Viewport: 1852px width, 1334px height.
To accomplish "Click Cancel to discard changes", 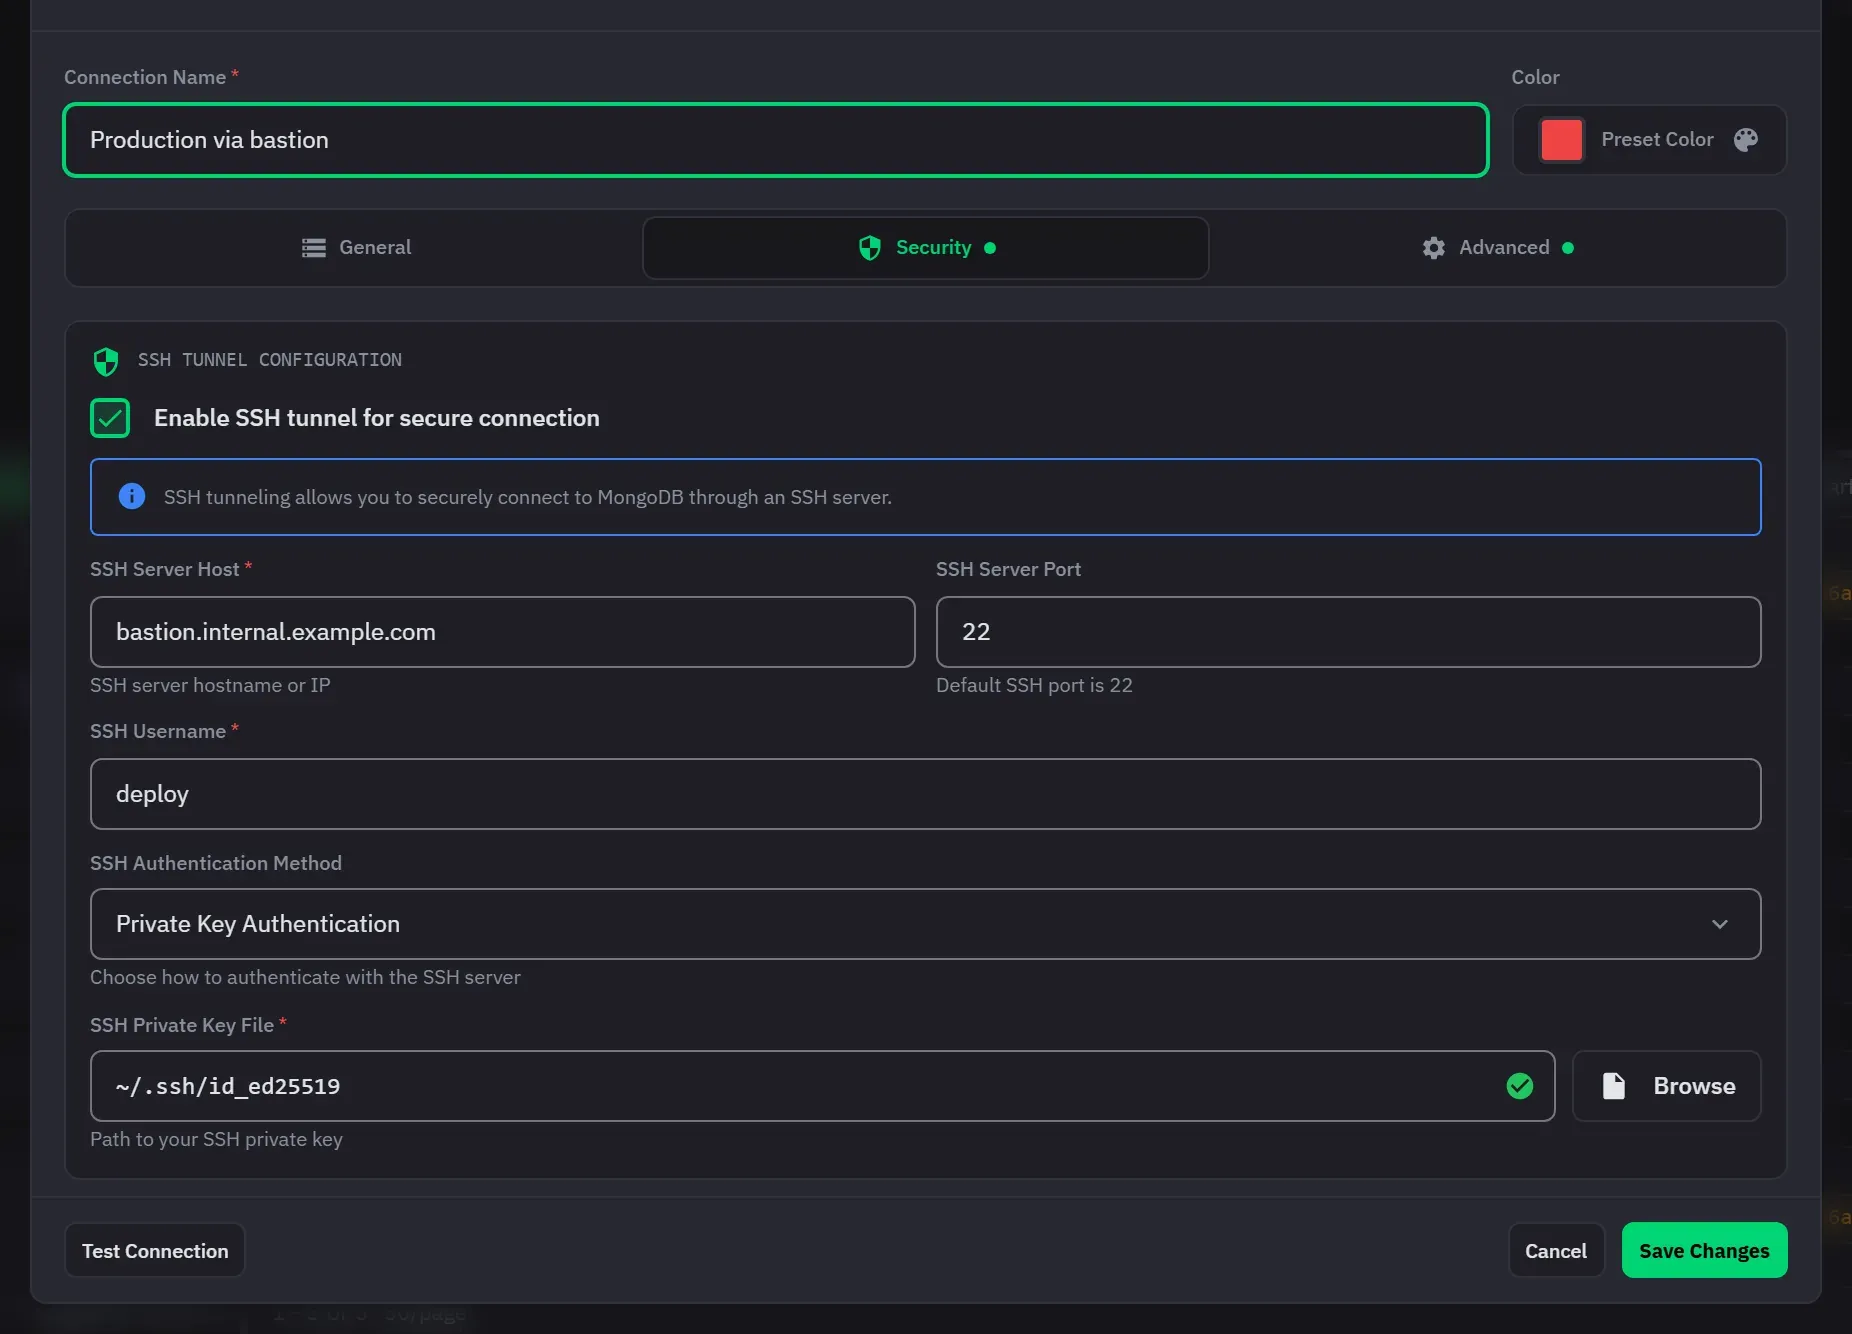I will [1556, 1250].
